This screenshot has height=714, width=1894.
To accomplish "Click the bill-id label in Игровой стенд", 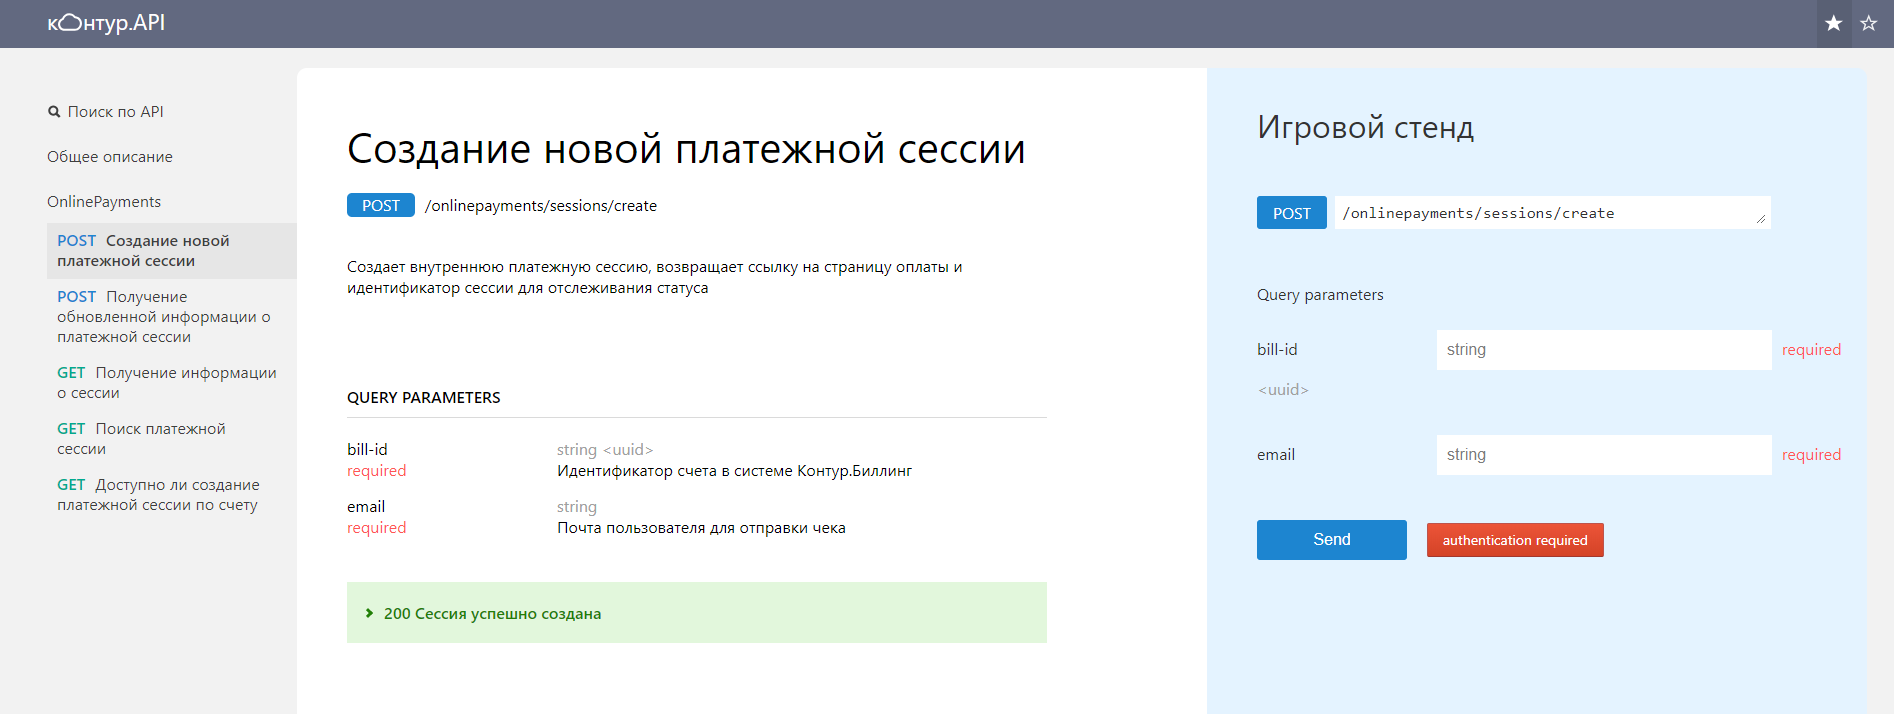I will [1277, 350].
